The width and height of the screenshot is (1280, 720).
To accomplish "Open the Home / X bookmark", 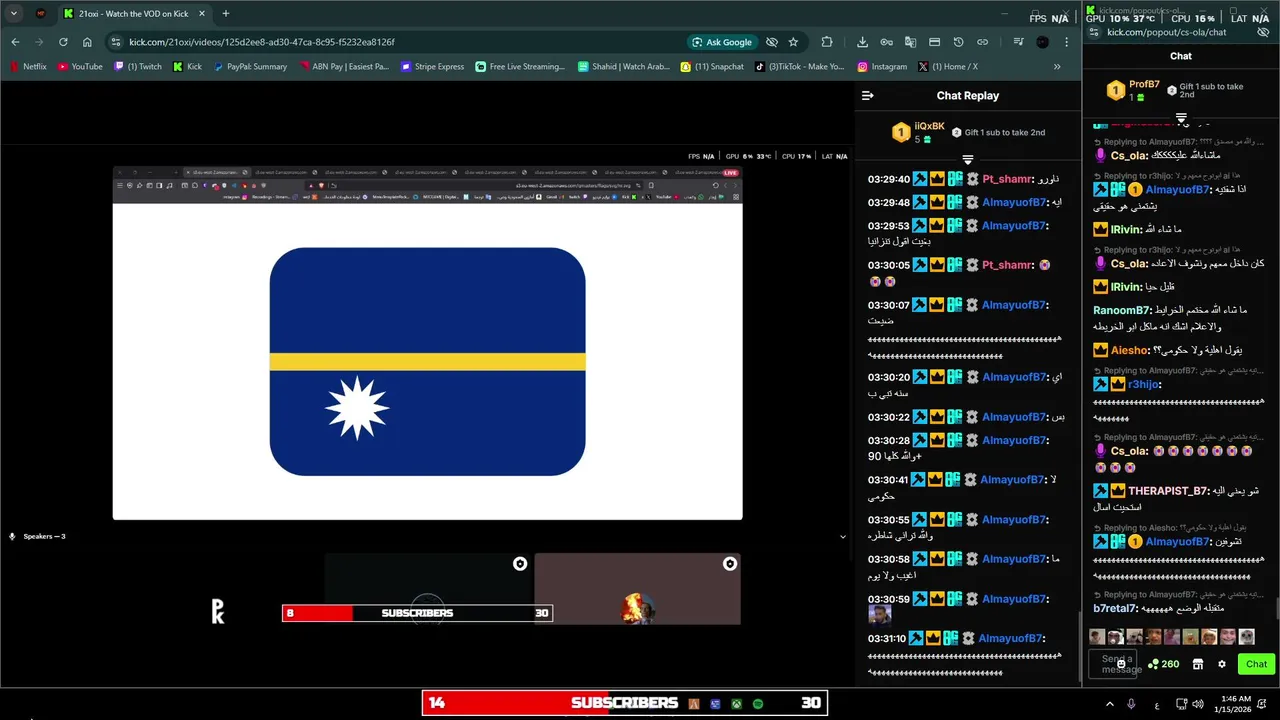I will tap(947, 67).
